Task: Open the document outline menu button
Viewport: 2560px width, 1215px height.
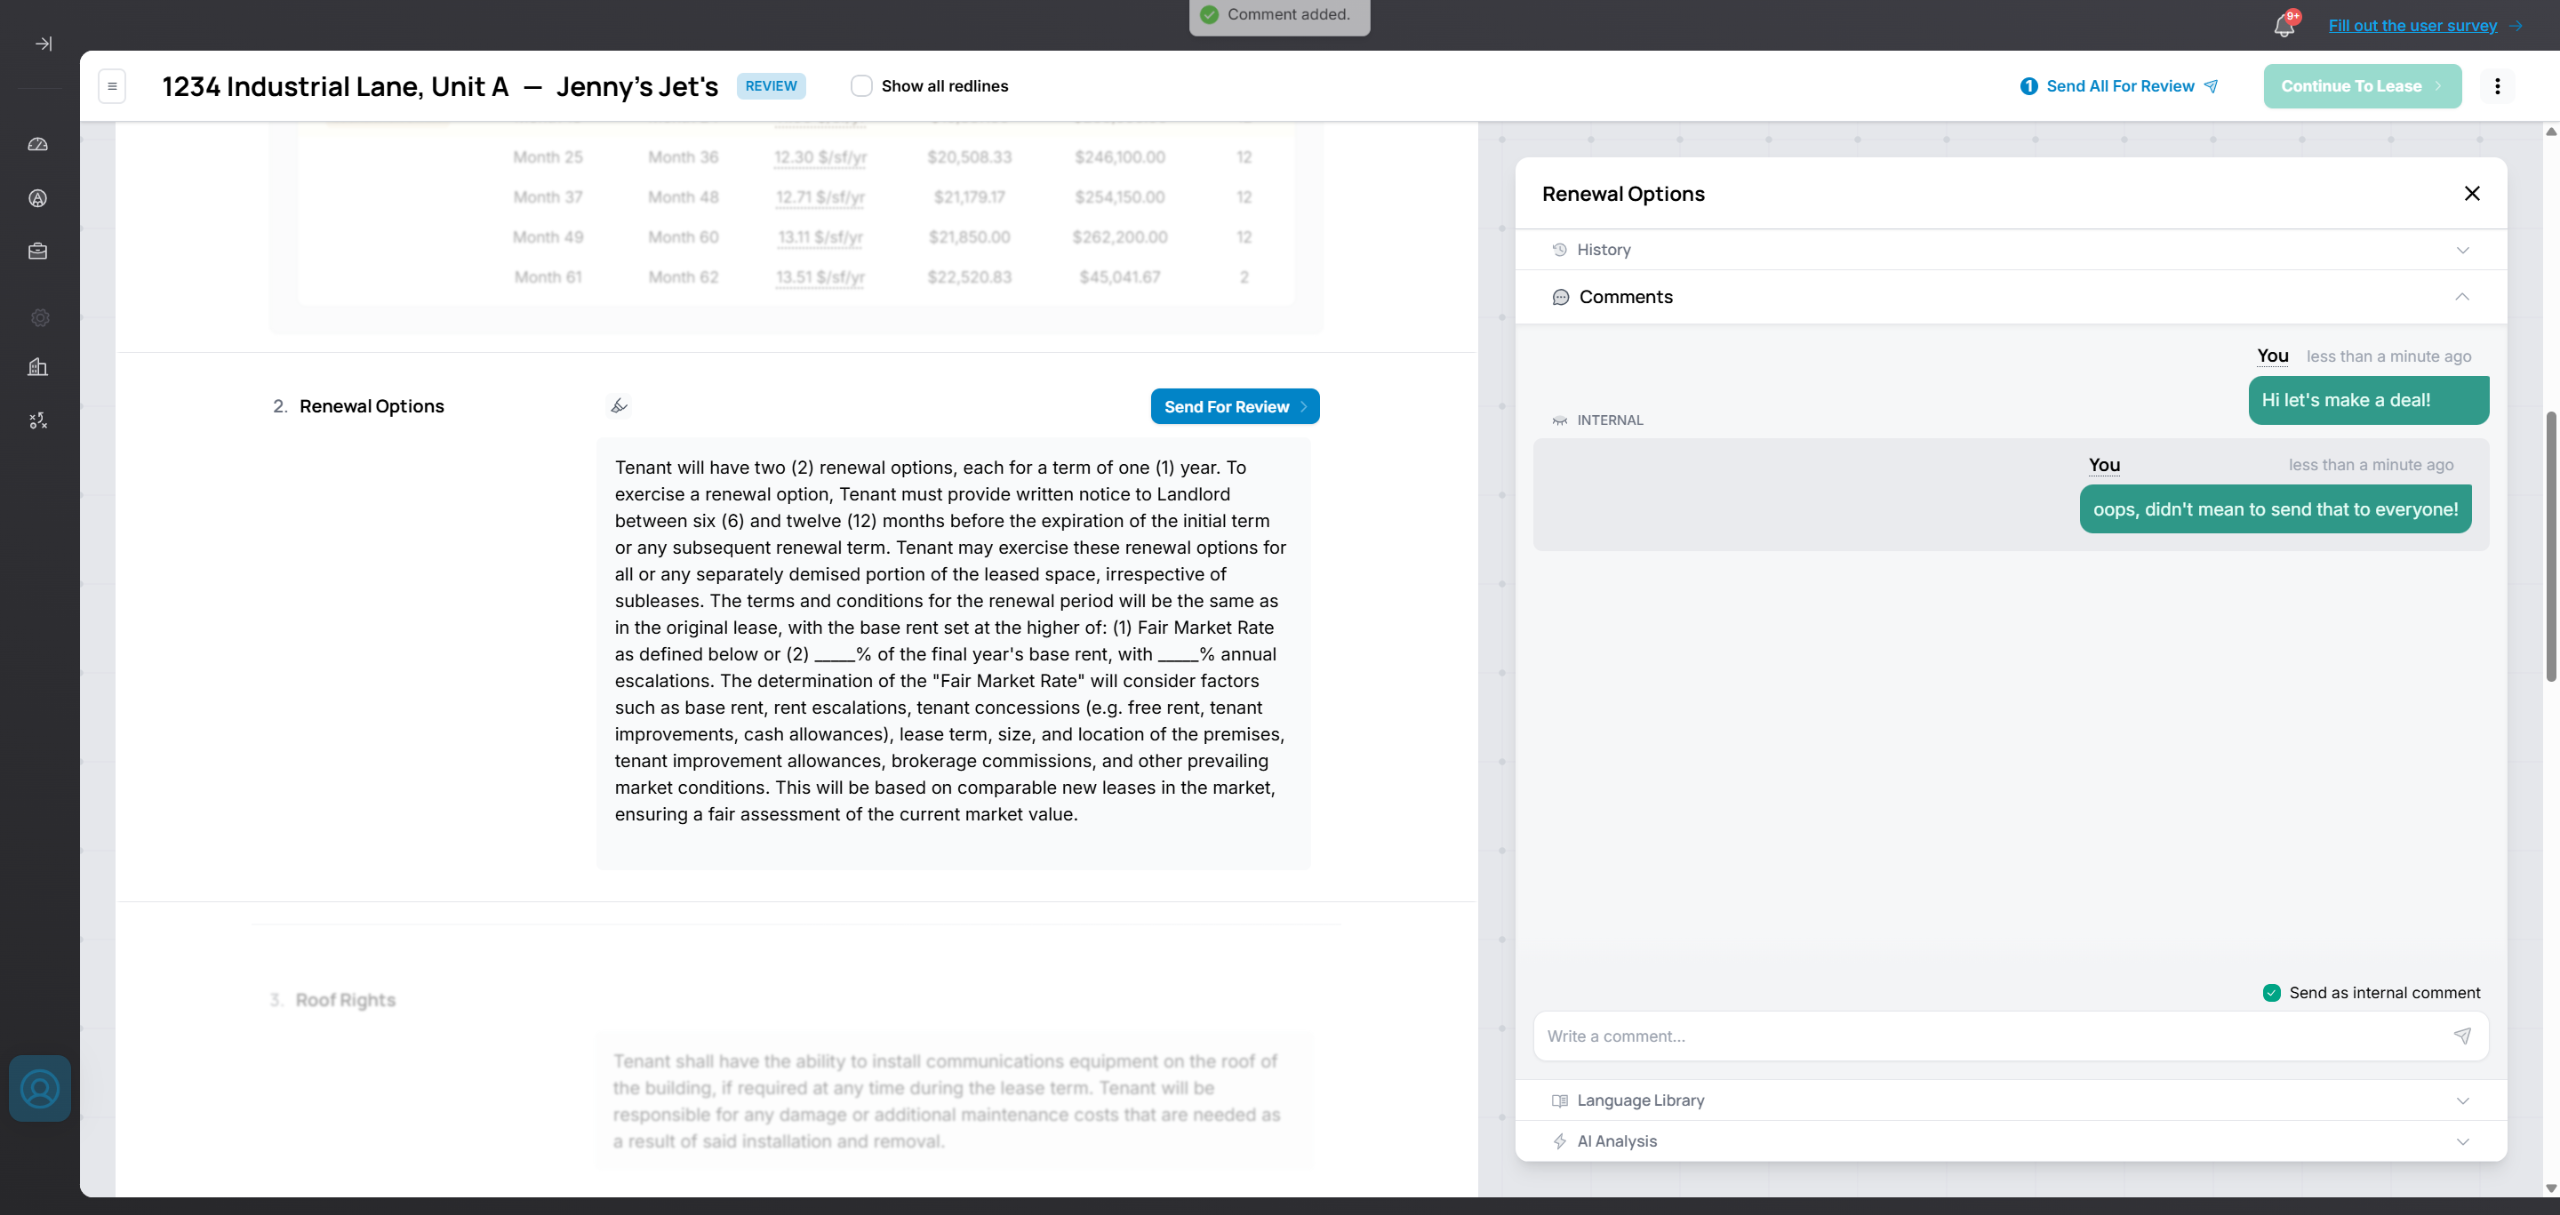Action: coord(112,86)
